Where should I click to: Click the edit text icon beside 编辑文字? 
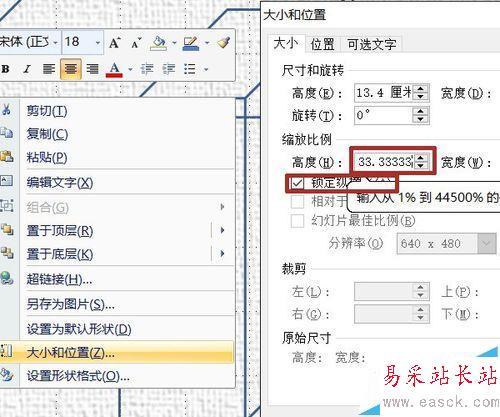6,180
